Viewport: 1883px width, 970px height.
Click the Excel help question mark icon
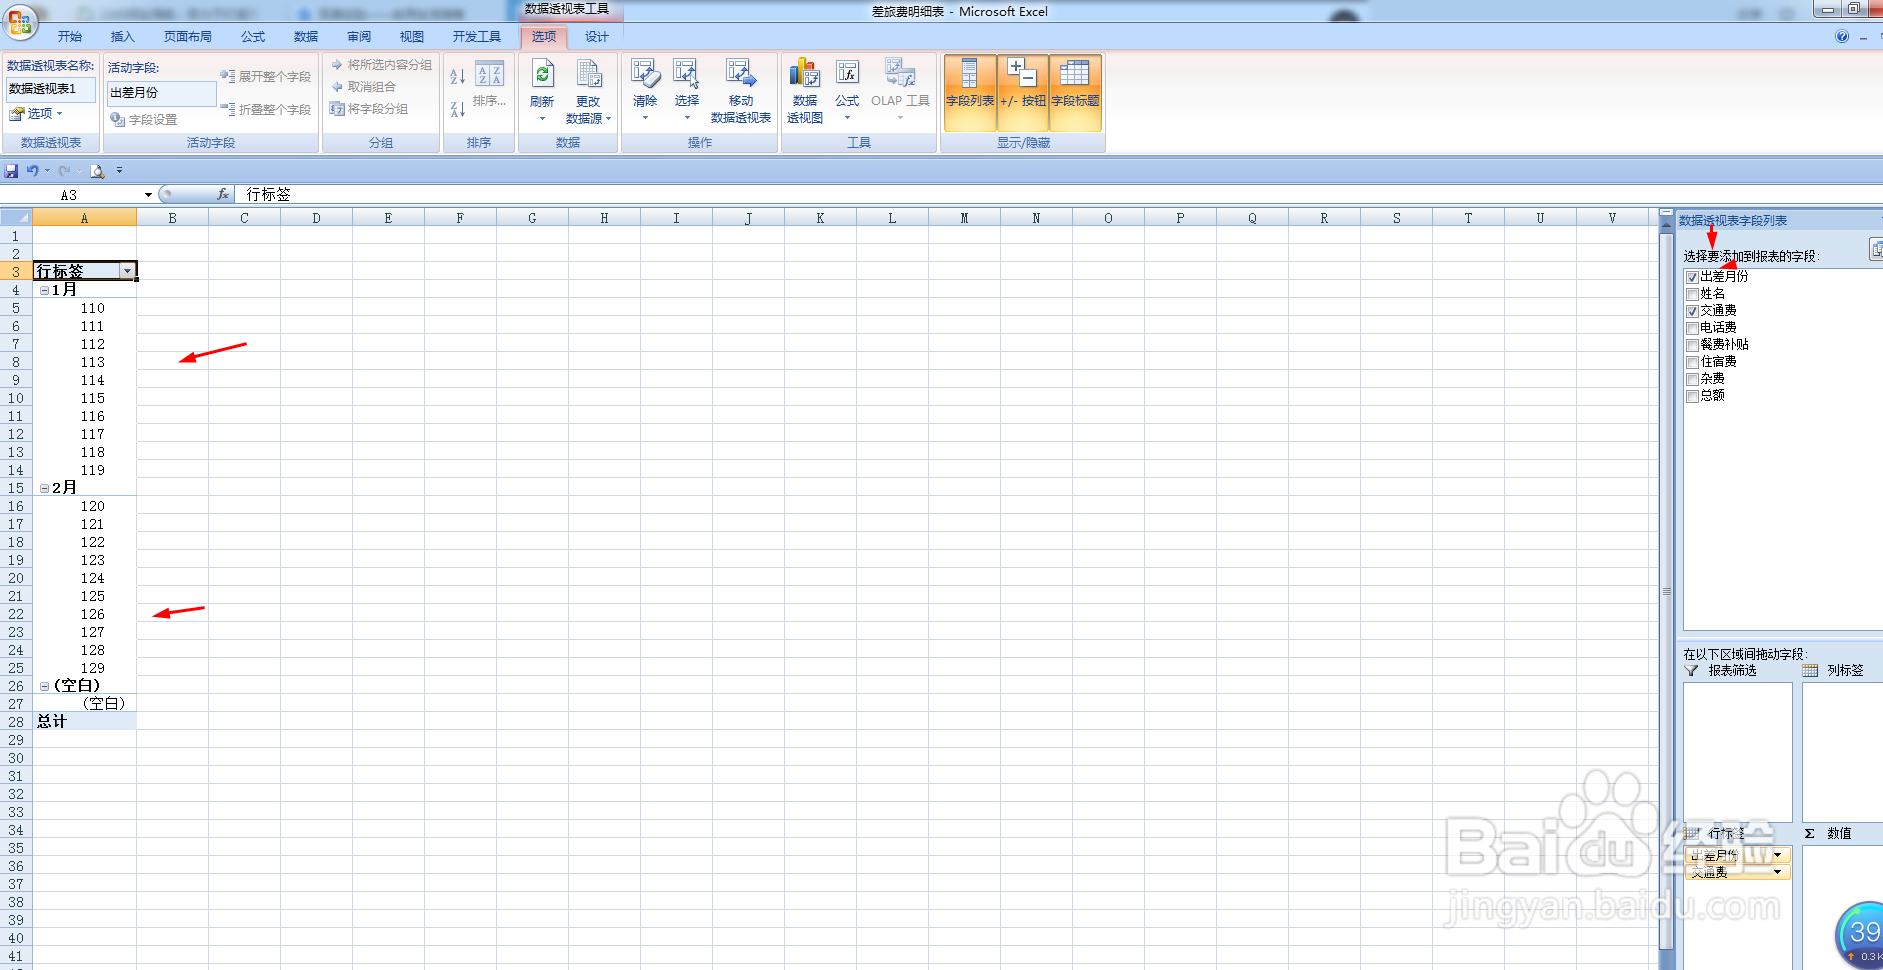(x=1842, y=37)
